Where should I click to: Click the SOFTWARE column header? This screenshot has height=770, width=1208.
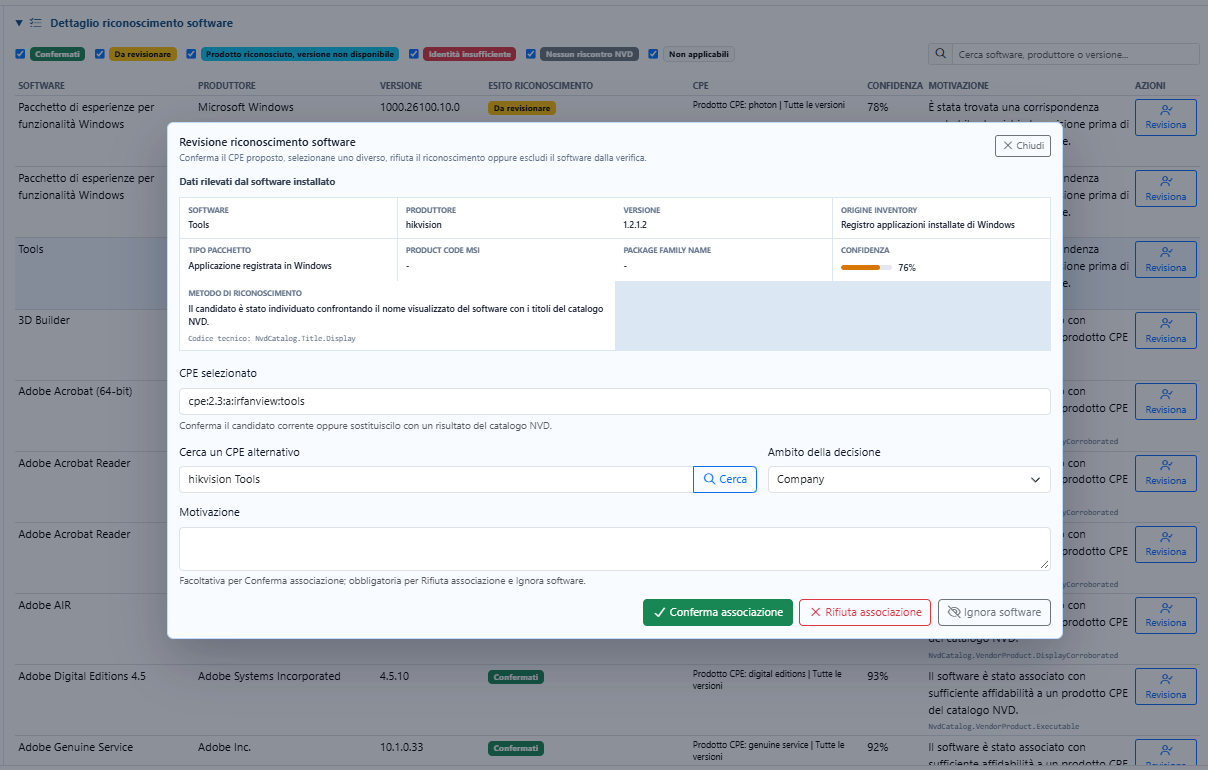tap(42, 86)
